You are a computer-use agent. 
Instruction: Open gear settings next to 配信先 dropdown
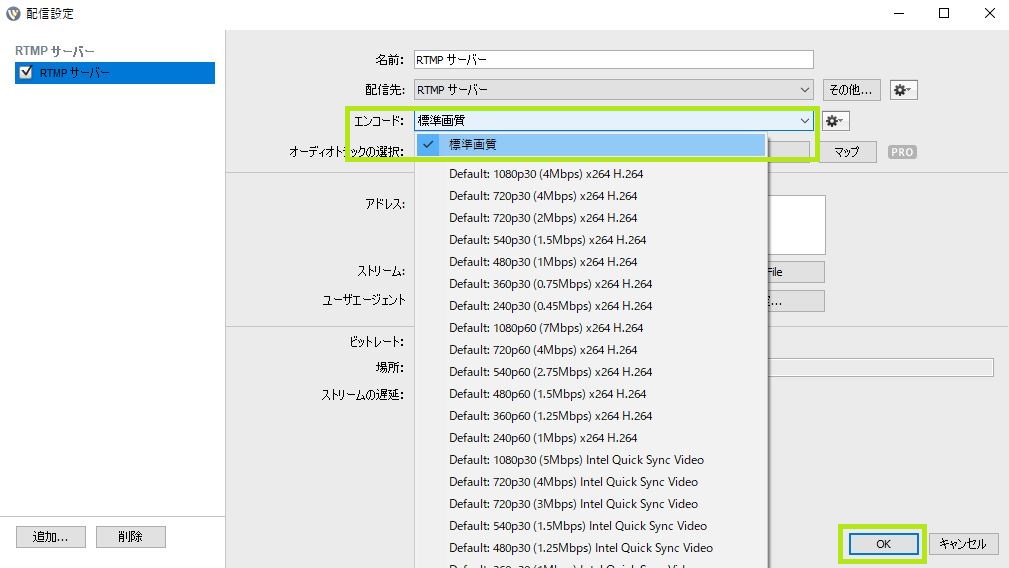pos(903,90)
